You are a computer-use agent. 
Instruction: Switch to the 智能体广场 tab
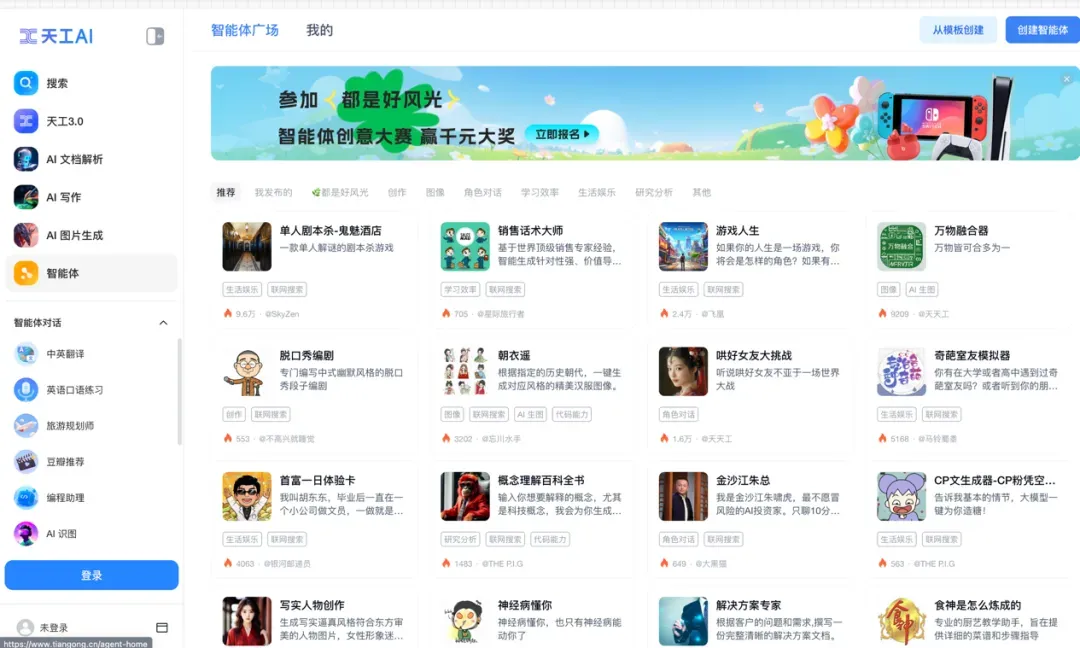(x=245, y=30)
